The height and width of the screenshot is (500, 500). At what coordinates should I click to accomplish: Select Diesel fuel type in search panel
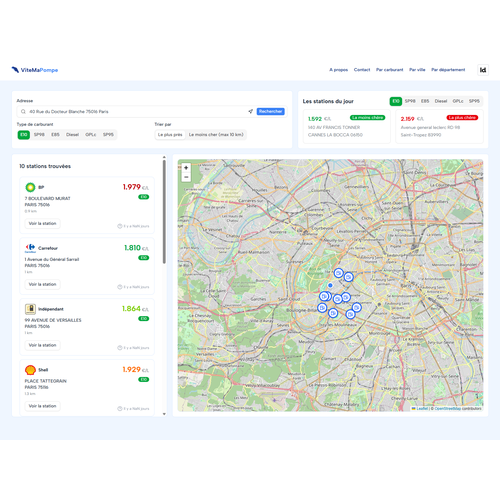(72, 135)
